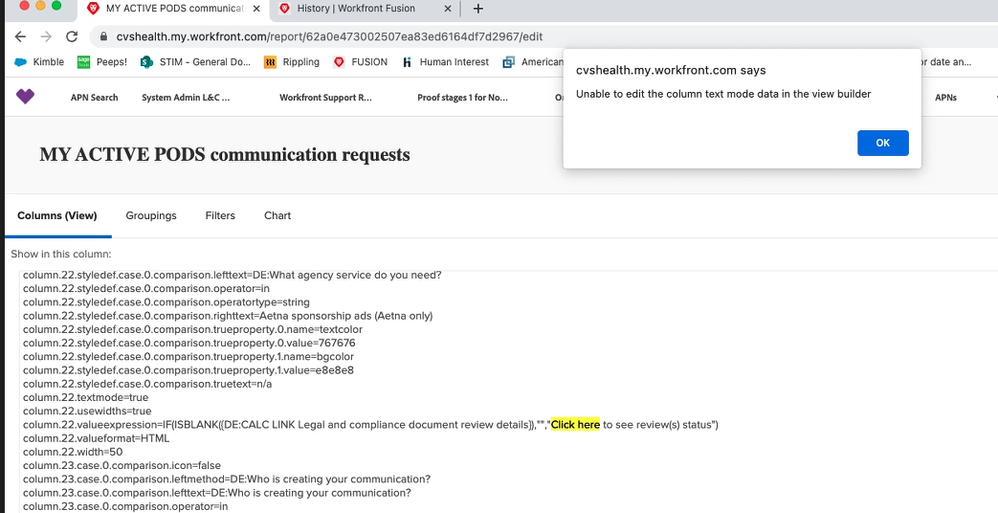Click the 'Show in this column:' label
Screen dimensions: 998x513
click(61, 254)
